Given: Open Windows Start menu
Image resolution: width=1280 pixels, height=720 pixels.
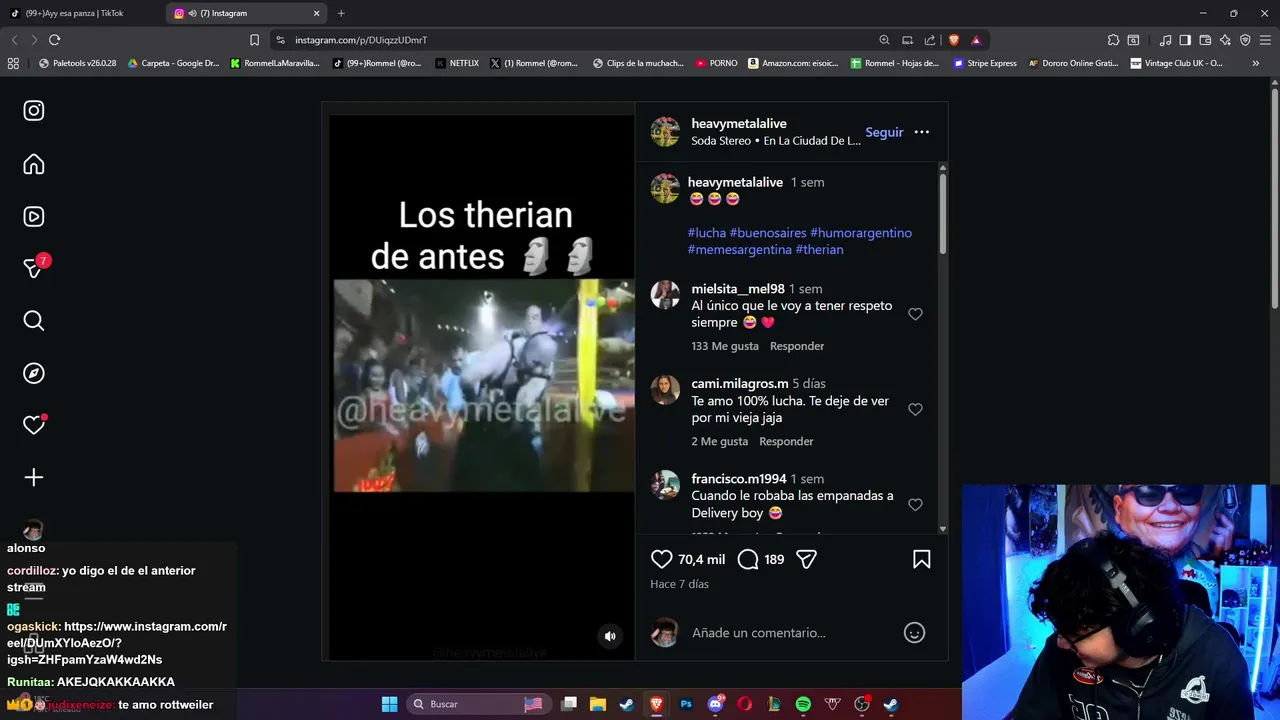Looking at the screenshot, I should pyautogui.click(x=389, y=704).
